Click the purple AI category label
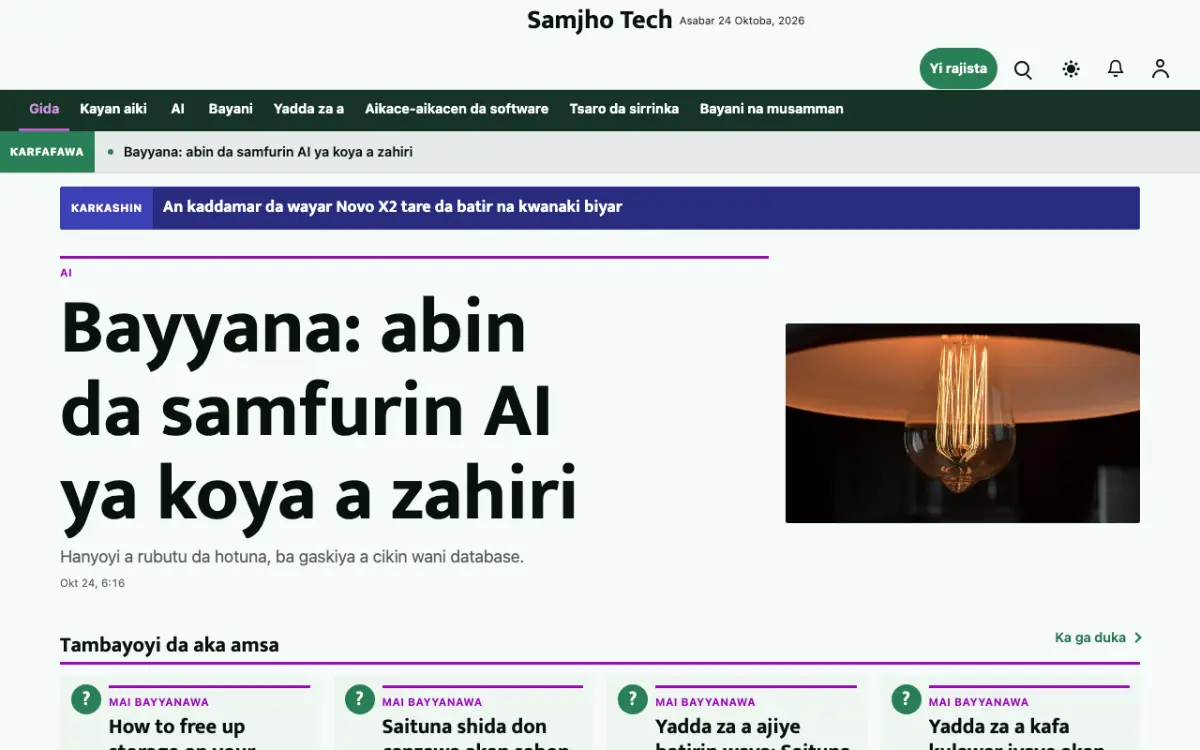1200x750 pixels. (x=66, y=273)
